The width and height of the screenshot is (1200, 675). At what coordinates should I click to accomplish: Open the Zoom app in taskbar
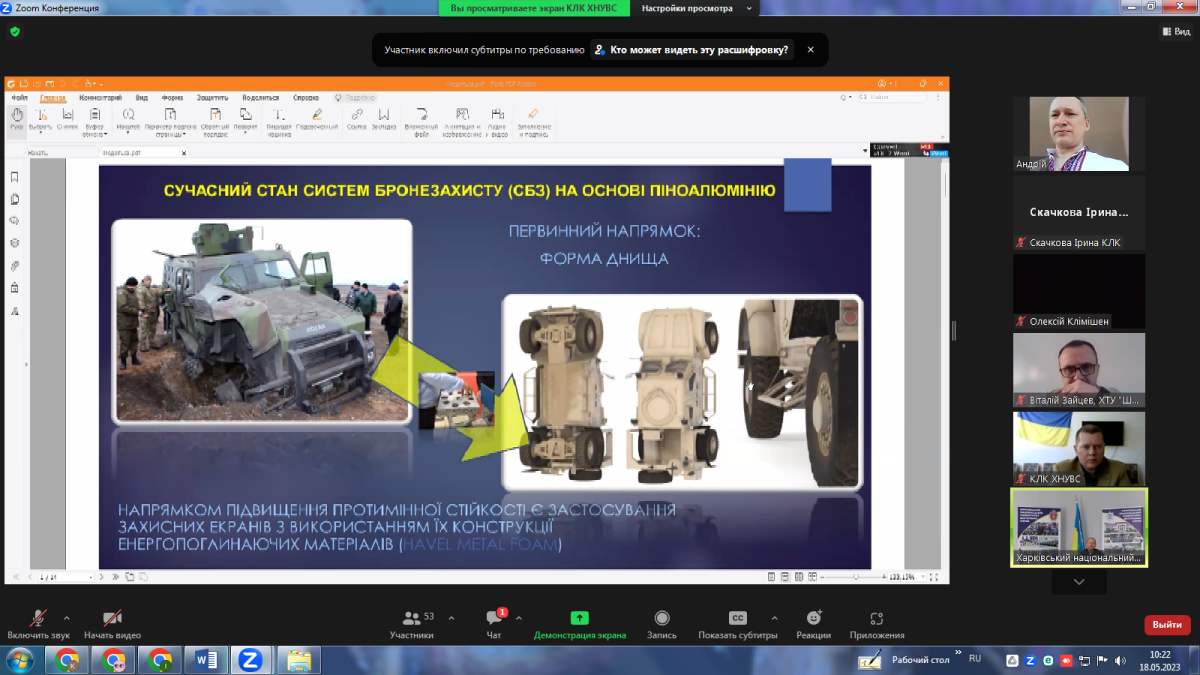(251, 660)
